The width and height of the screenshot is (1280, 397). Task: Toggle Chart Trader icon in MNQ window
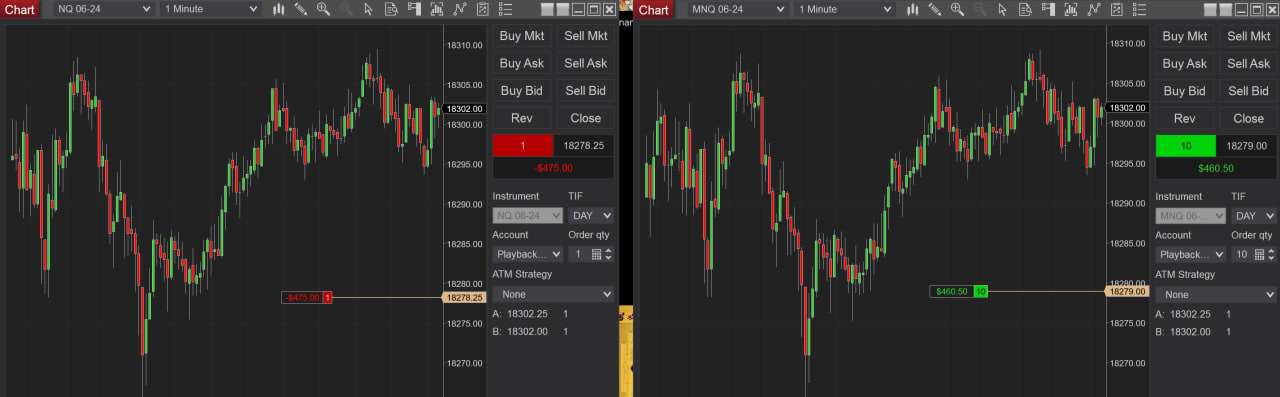(x=1048, y=9)
